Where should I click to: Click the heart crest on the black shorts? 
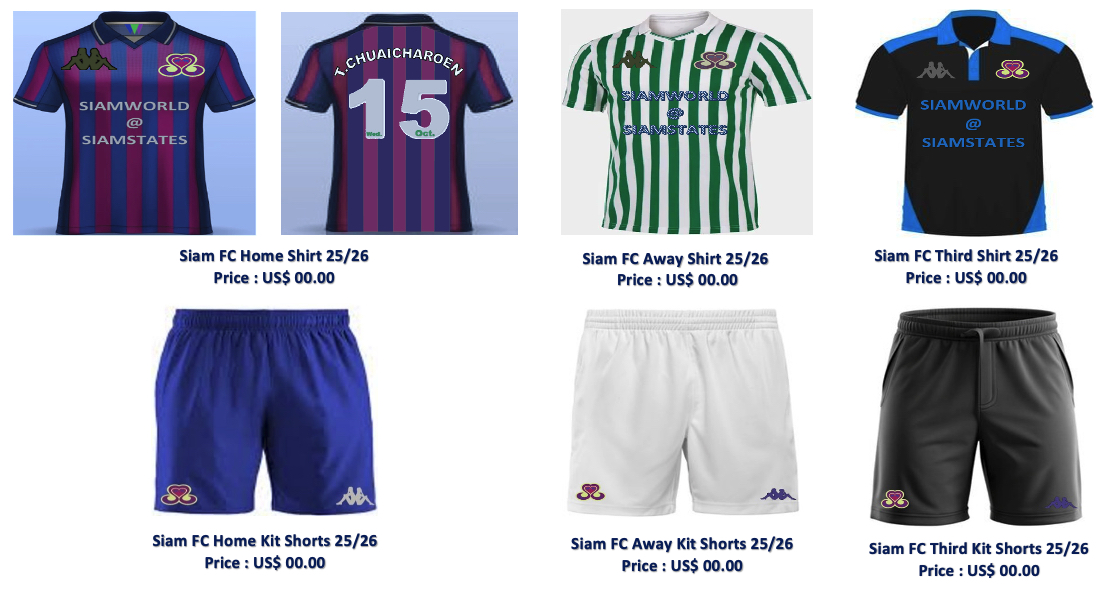click(894, 498)
